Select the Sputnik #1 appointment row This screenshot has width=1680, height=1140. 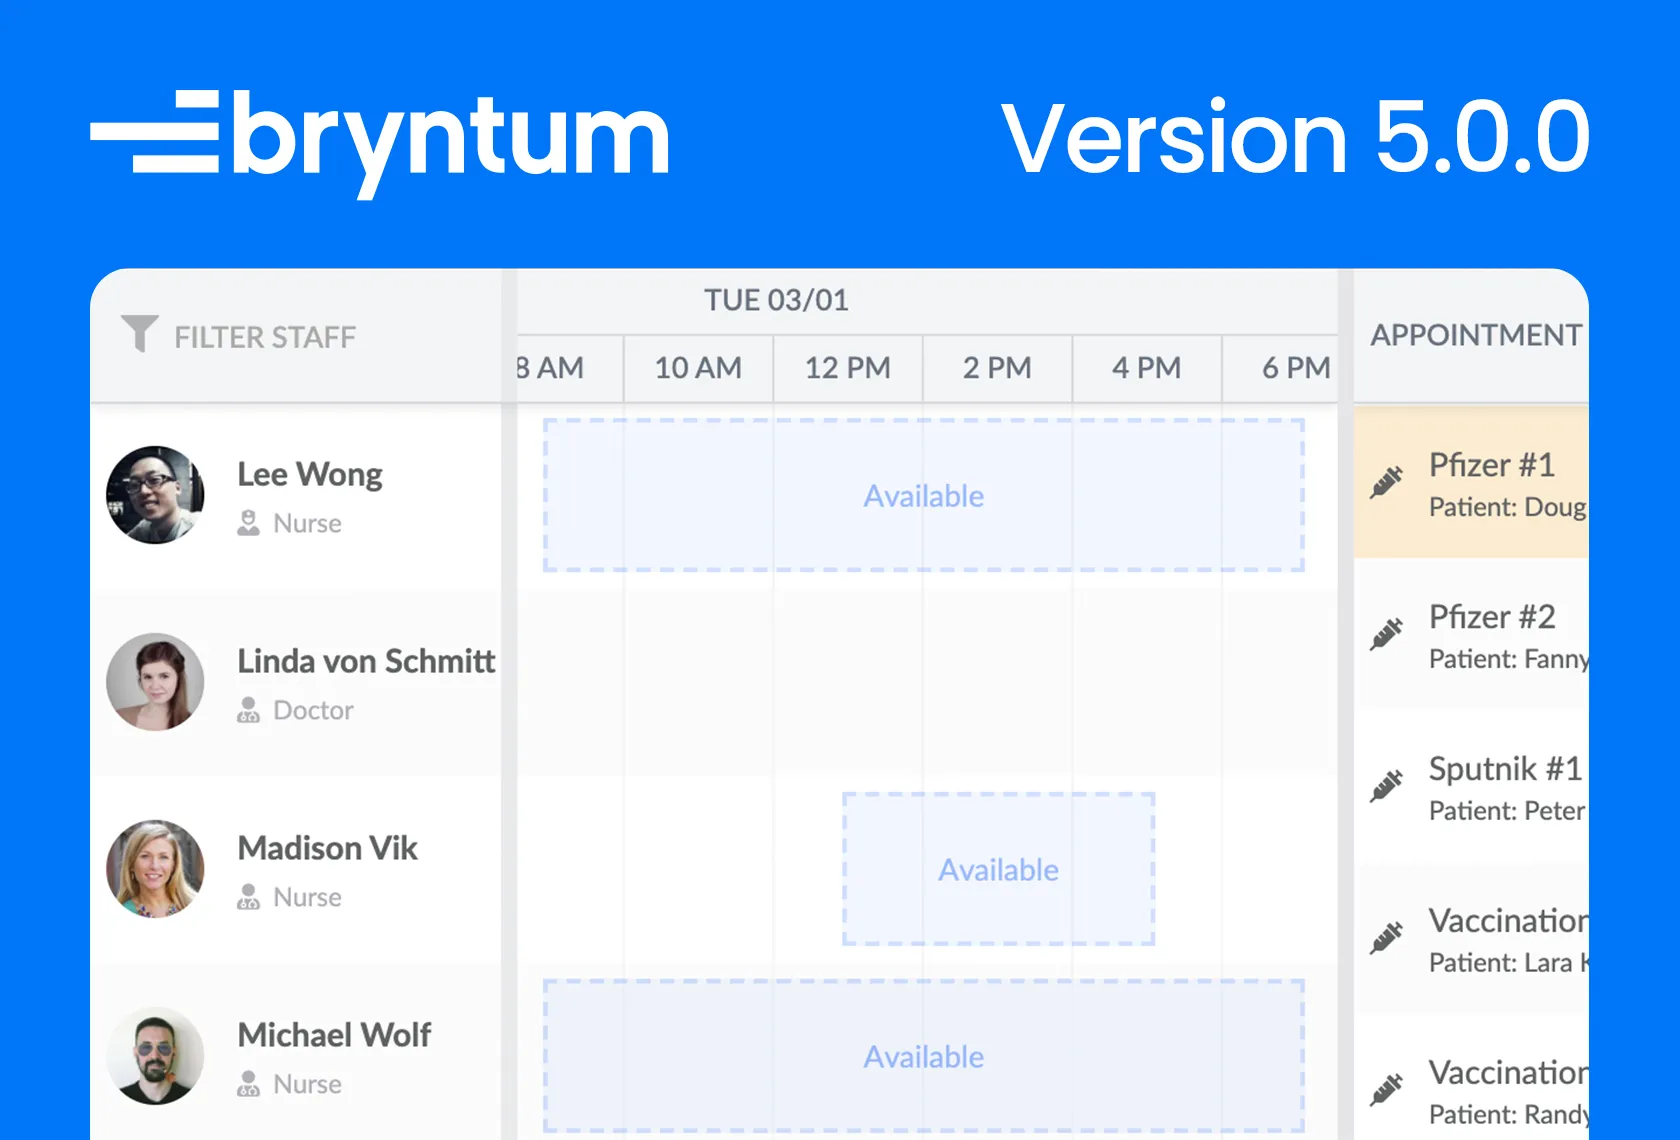pos(1471,787)
